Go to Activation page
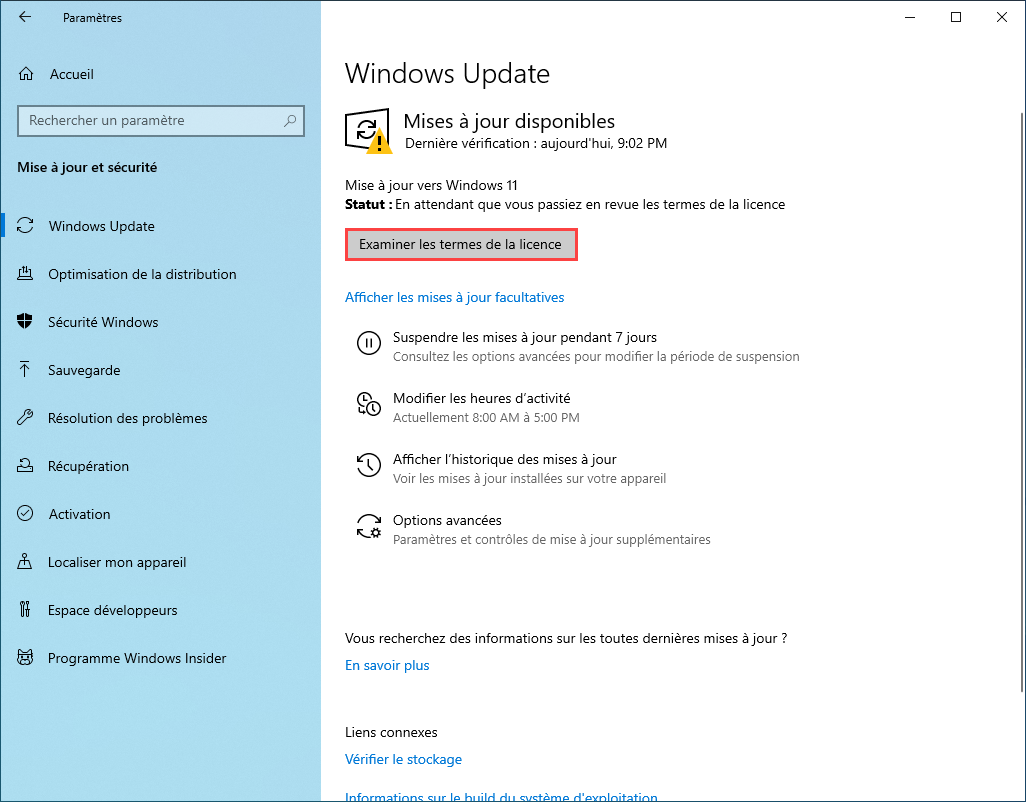1026x802 pixels. tap(79, 514)
